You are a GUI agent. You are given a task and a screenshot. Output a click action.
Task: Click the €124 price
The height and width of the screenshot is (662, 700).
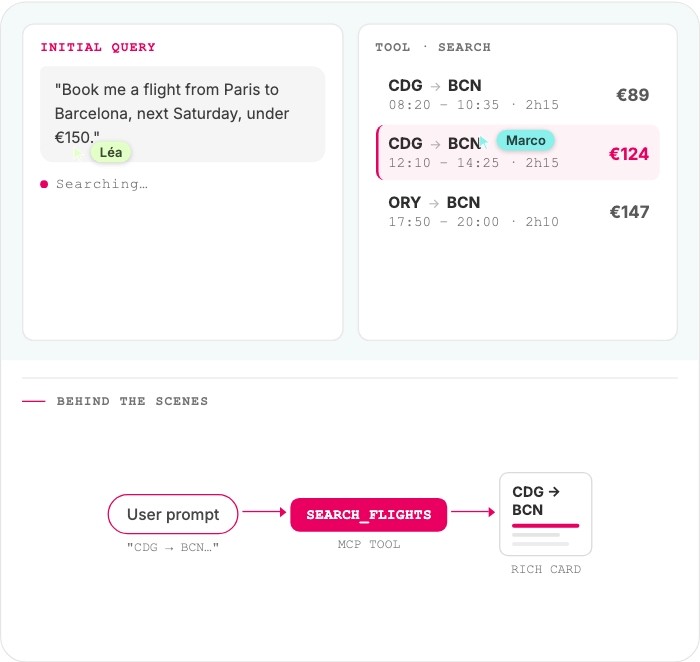coord(629,154)
